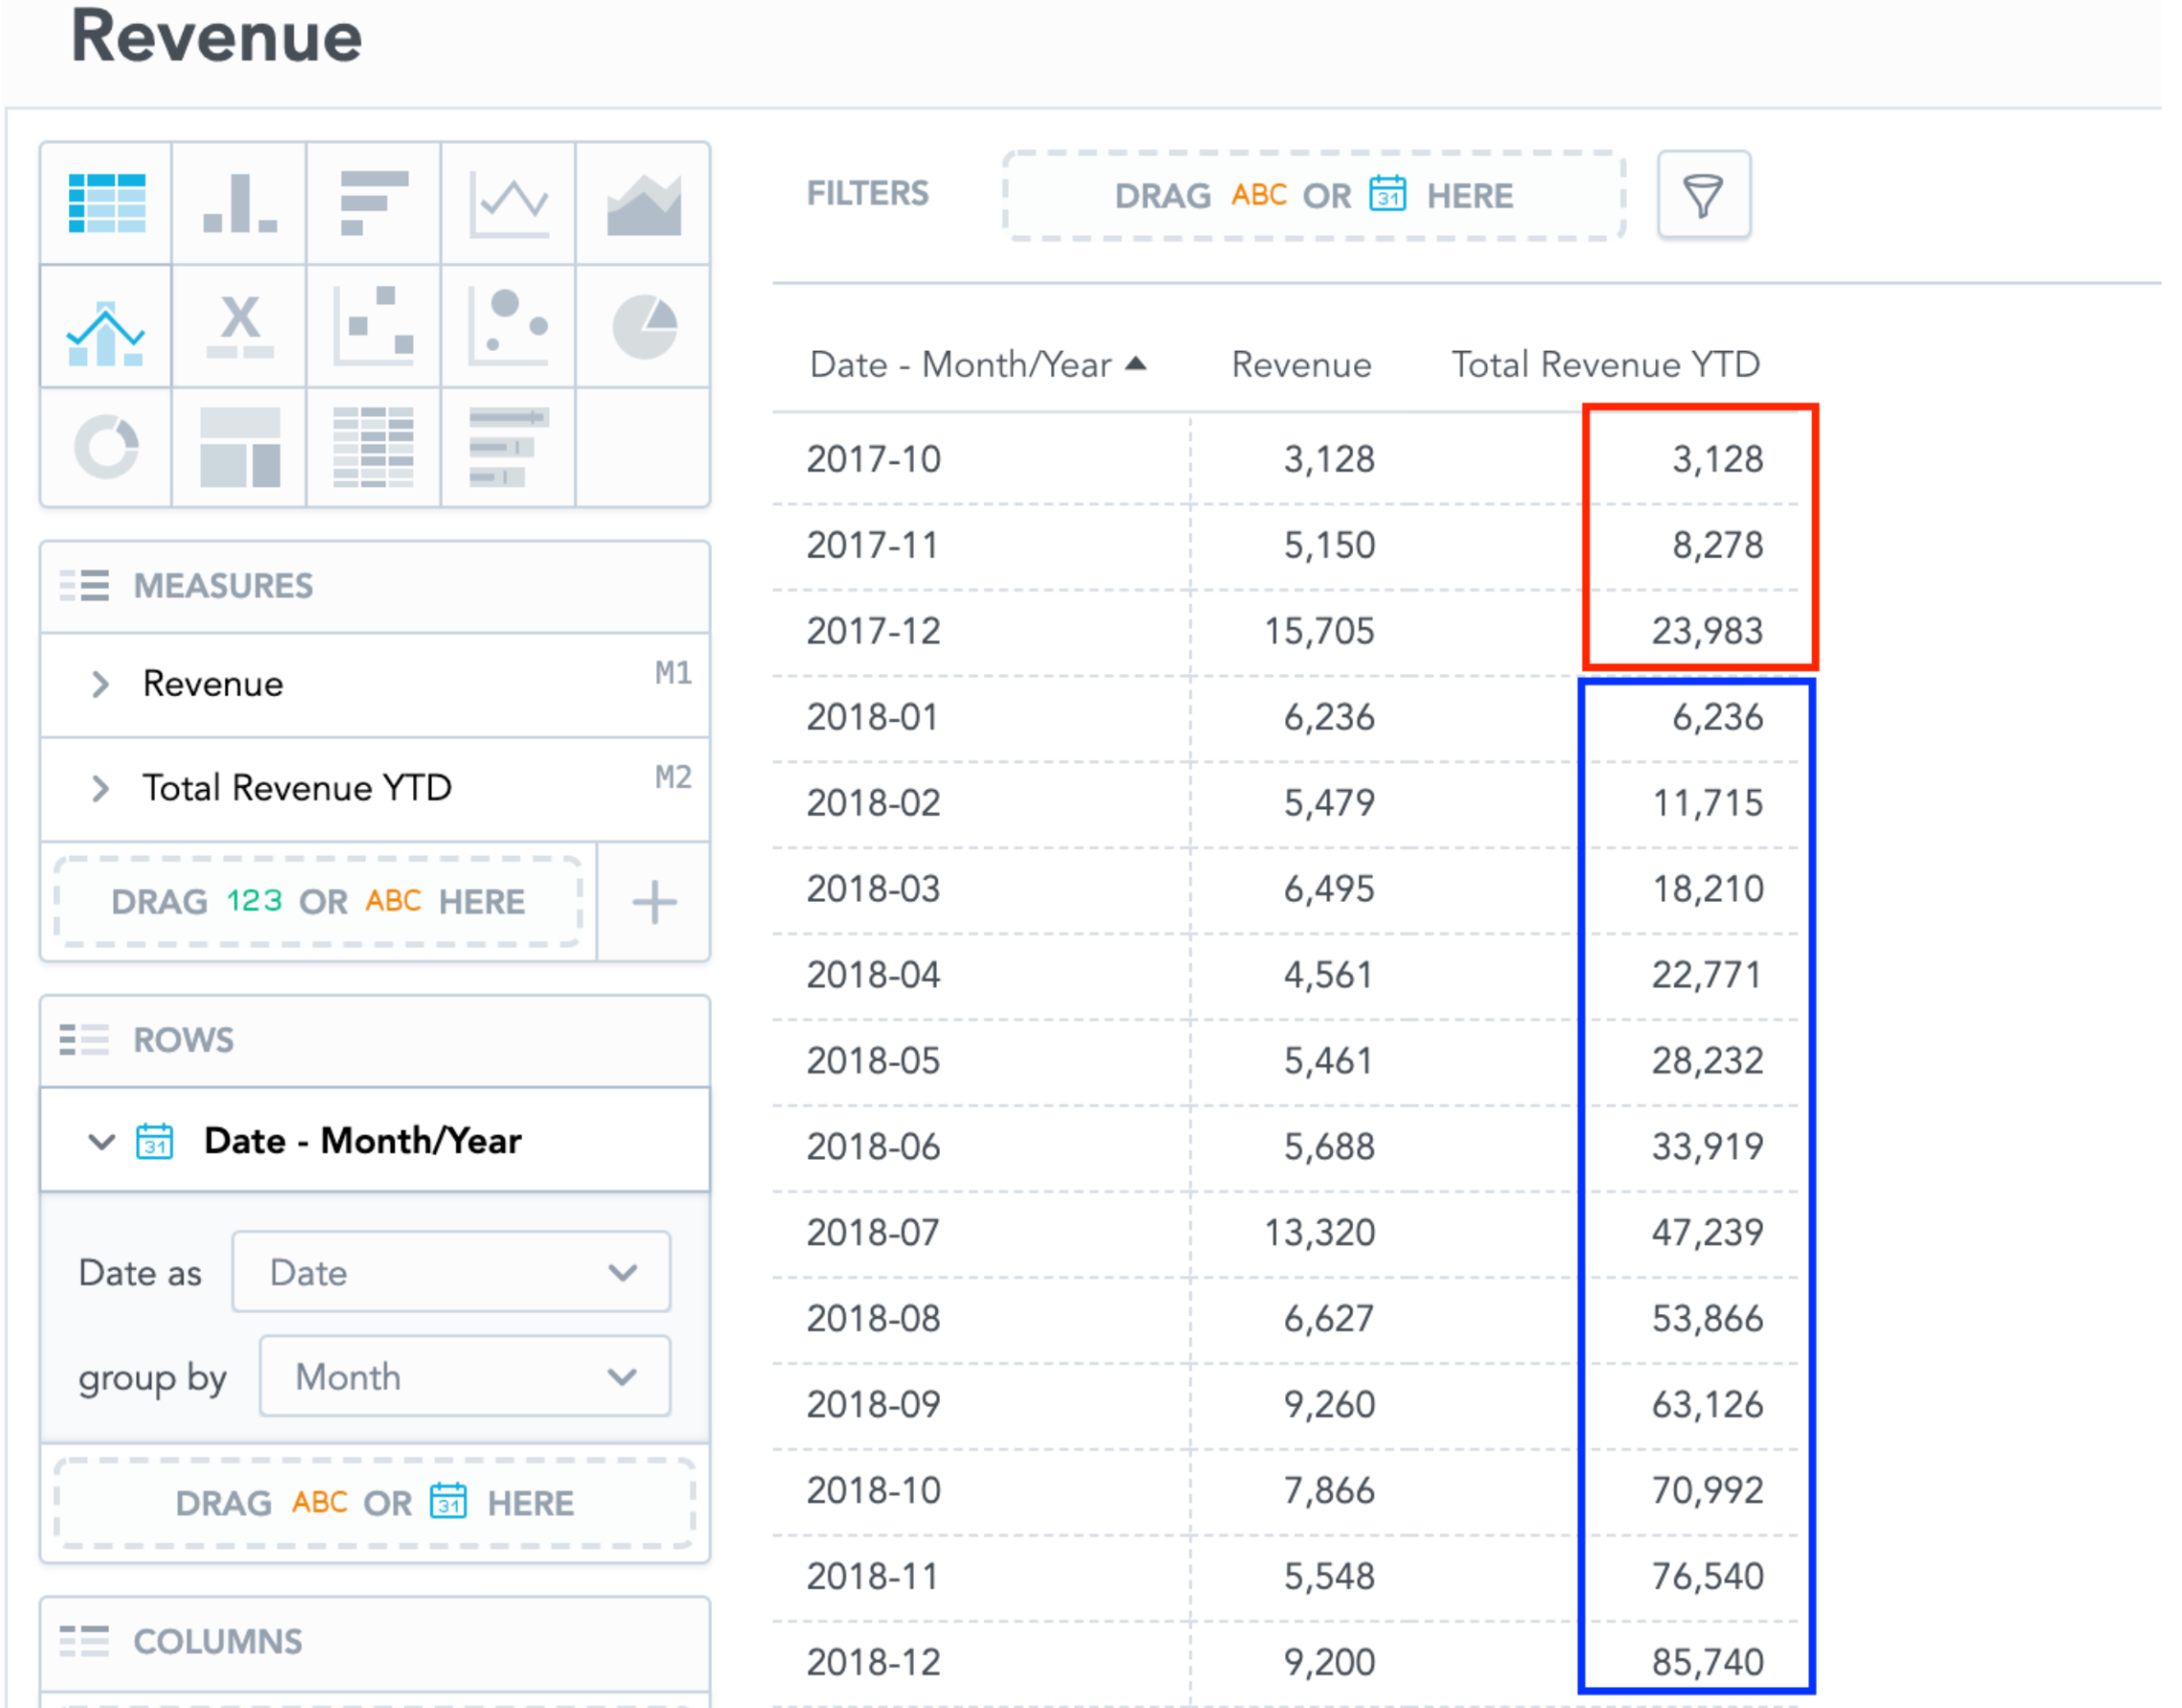Choose the donut chart visualization
Image resolution: width=2182 pixels, height=1708 pixels.
coord(105,448)
